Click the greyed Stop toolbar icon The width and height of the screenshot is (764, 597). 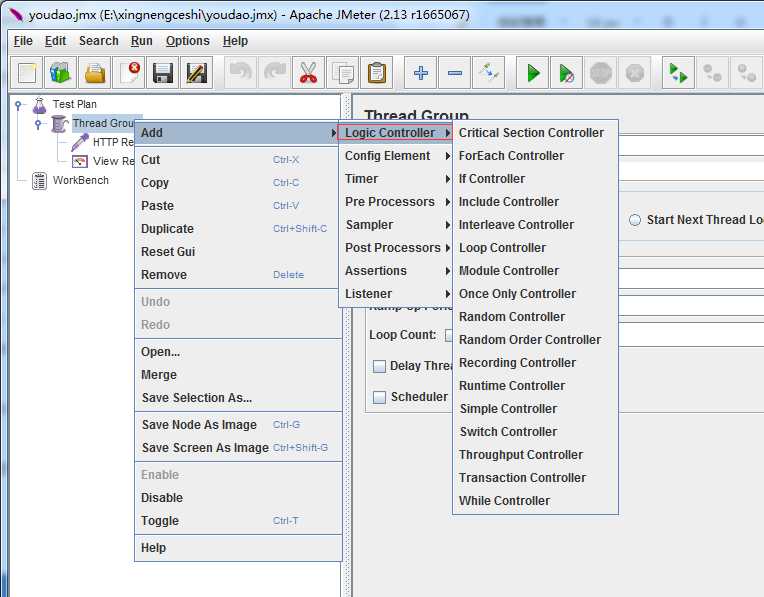[601, 73]
